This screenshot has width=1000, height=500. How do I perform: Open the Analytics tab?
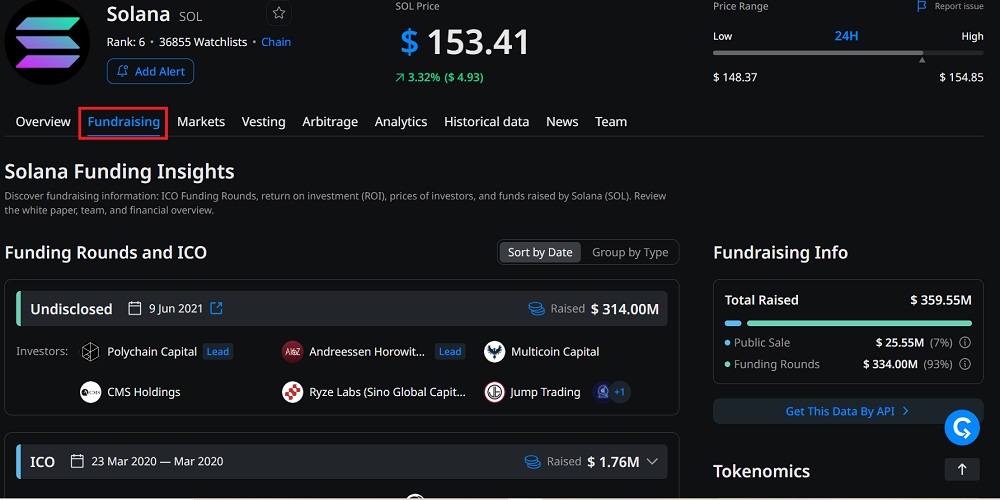coord(401,122)
